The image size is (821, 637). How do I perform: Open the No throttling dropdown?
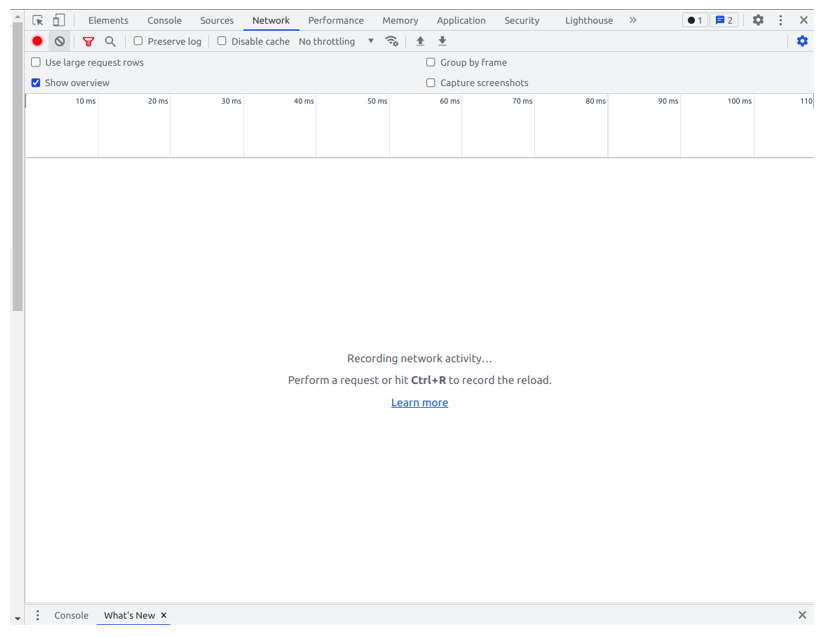pos(336,41)
